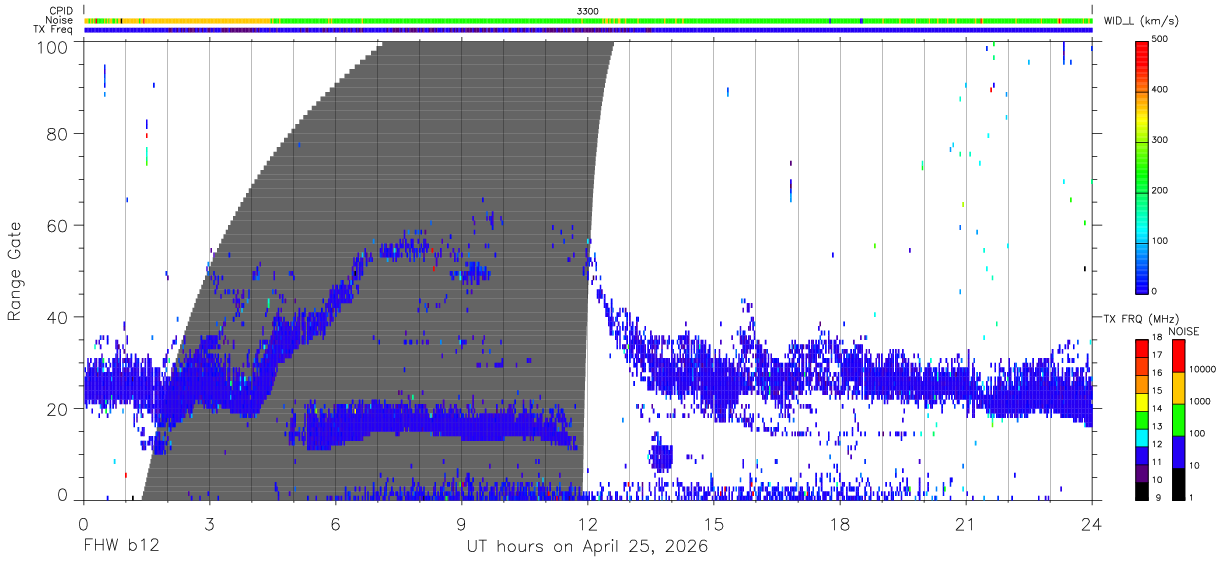Click the CPID value 3300

point(588,10)
